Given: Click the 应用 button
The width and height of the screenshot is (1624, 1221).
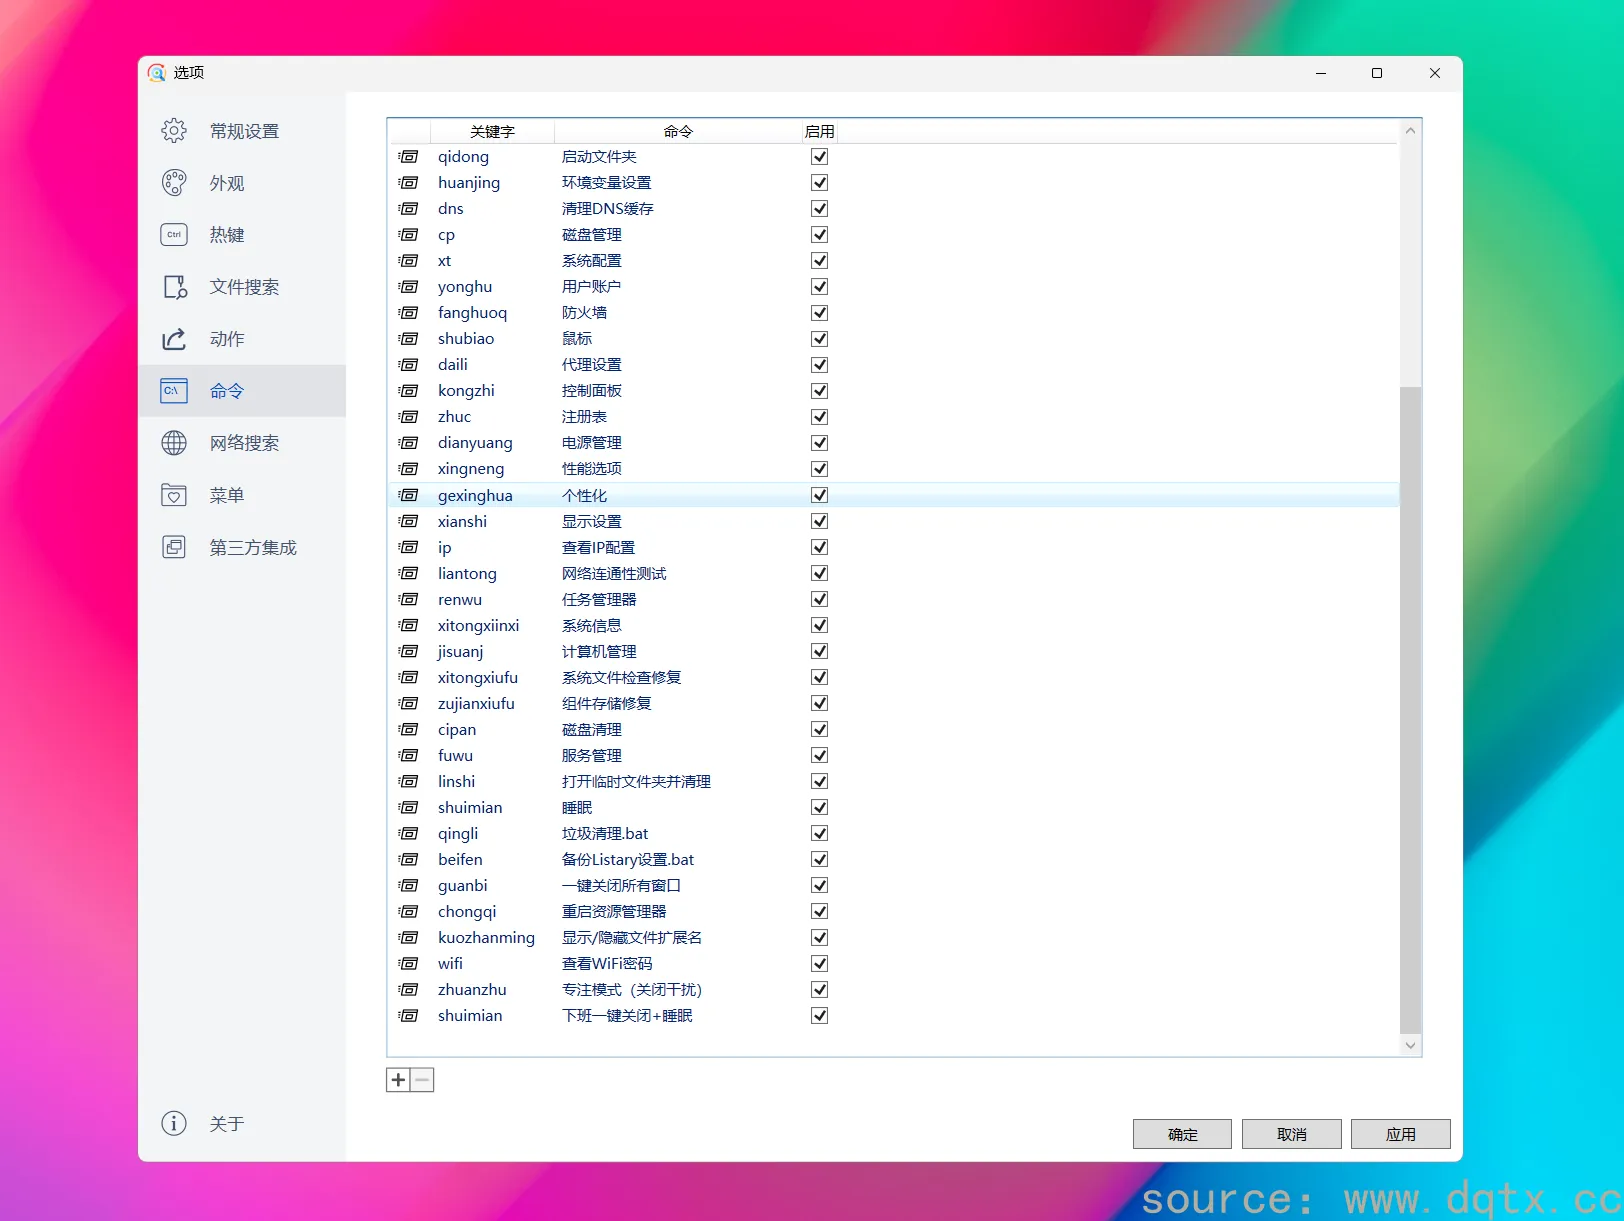Looking at the screenshot, I should tap(1400, 1134).
